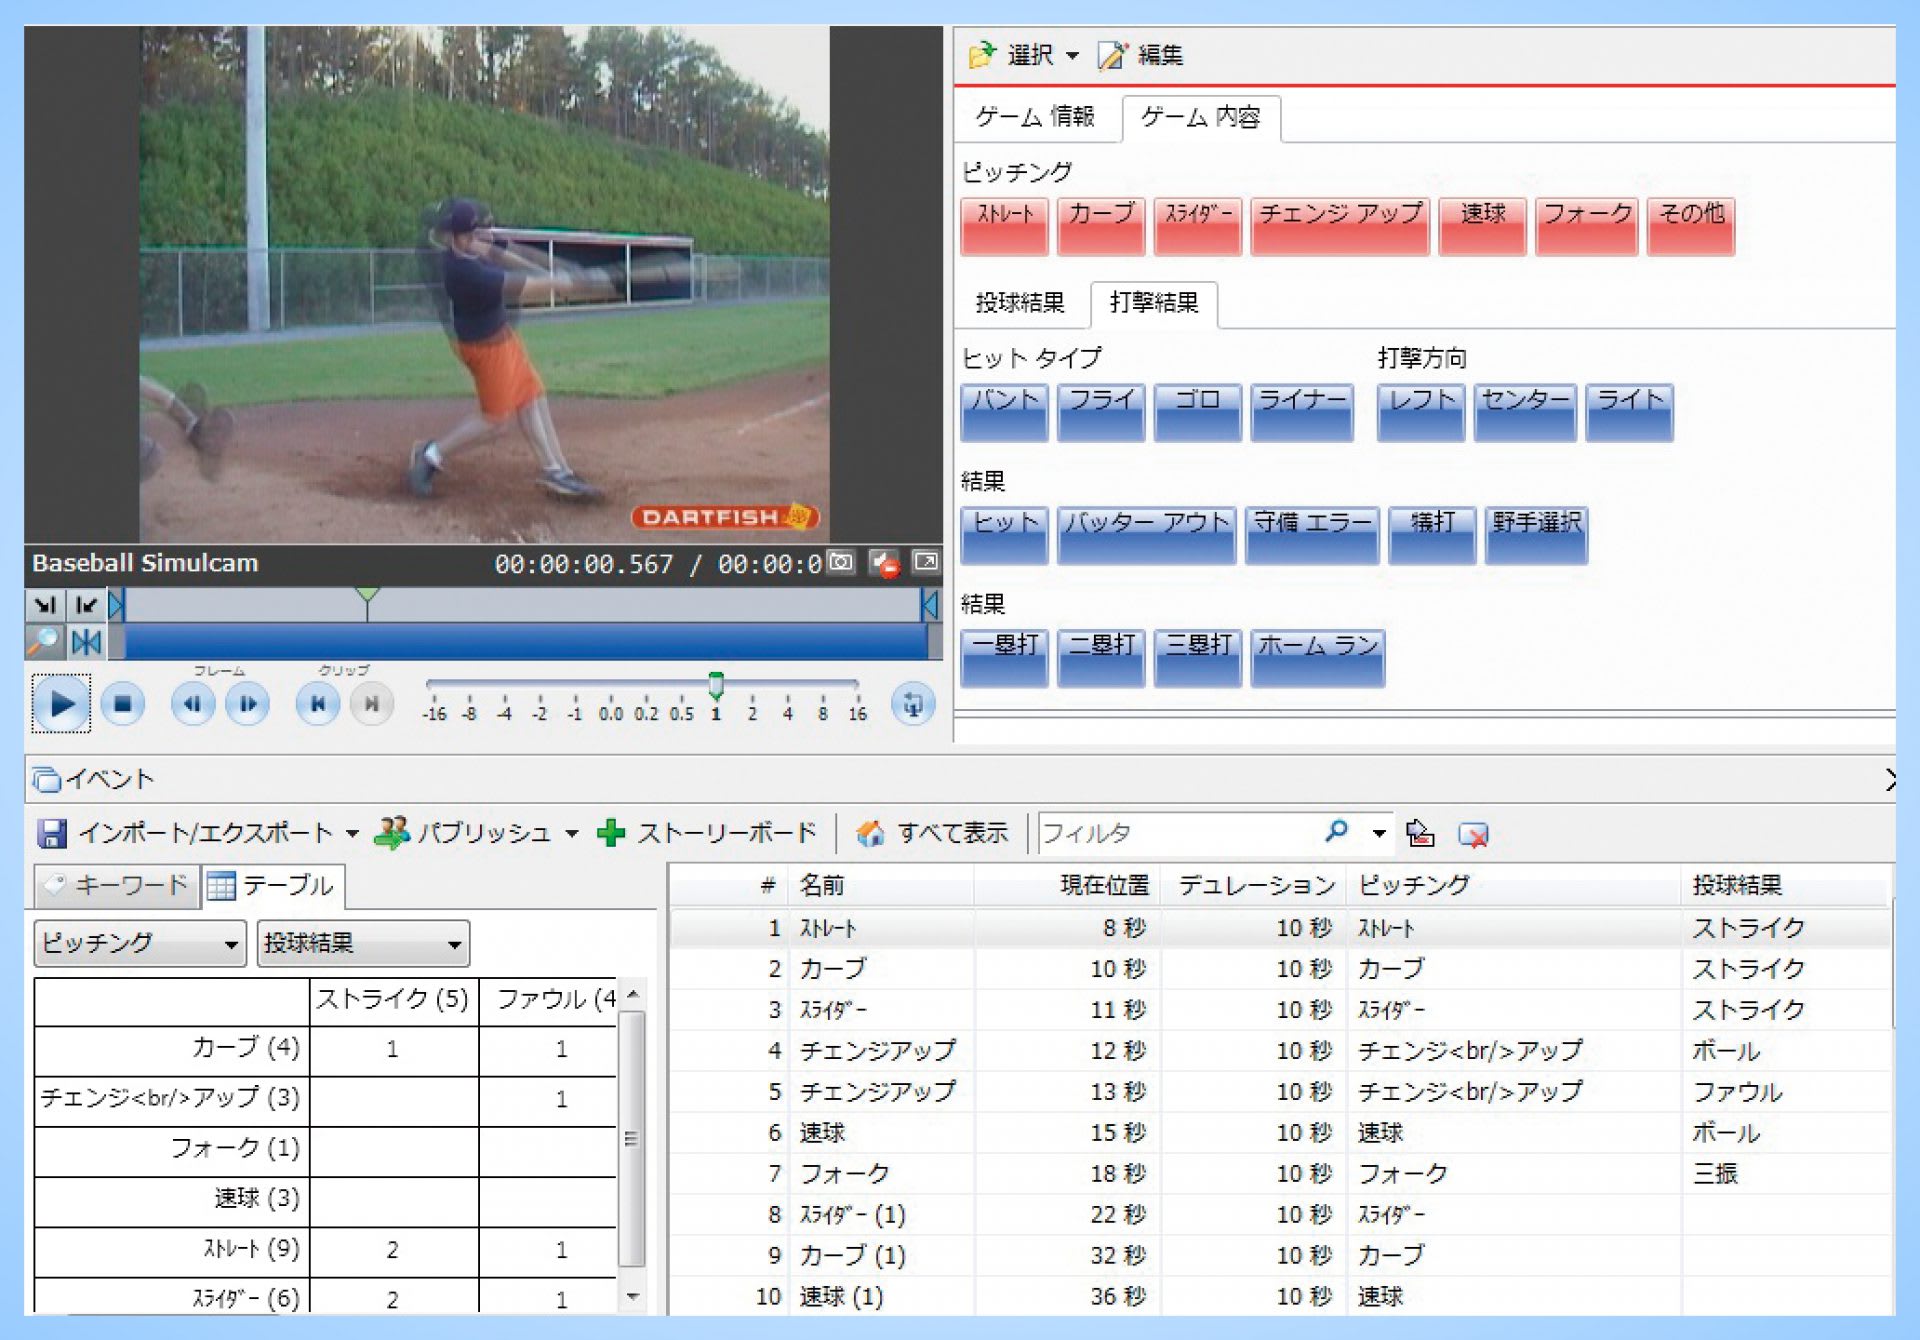Toggle fullscreen video view icon
The width and height of the screenshot is (1920, 1340).
pos(926,562)
